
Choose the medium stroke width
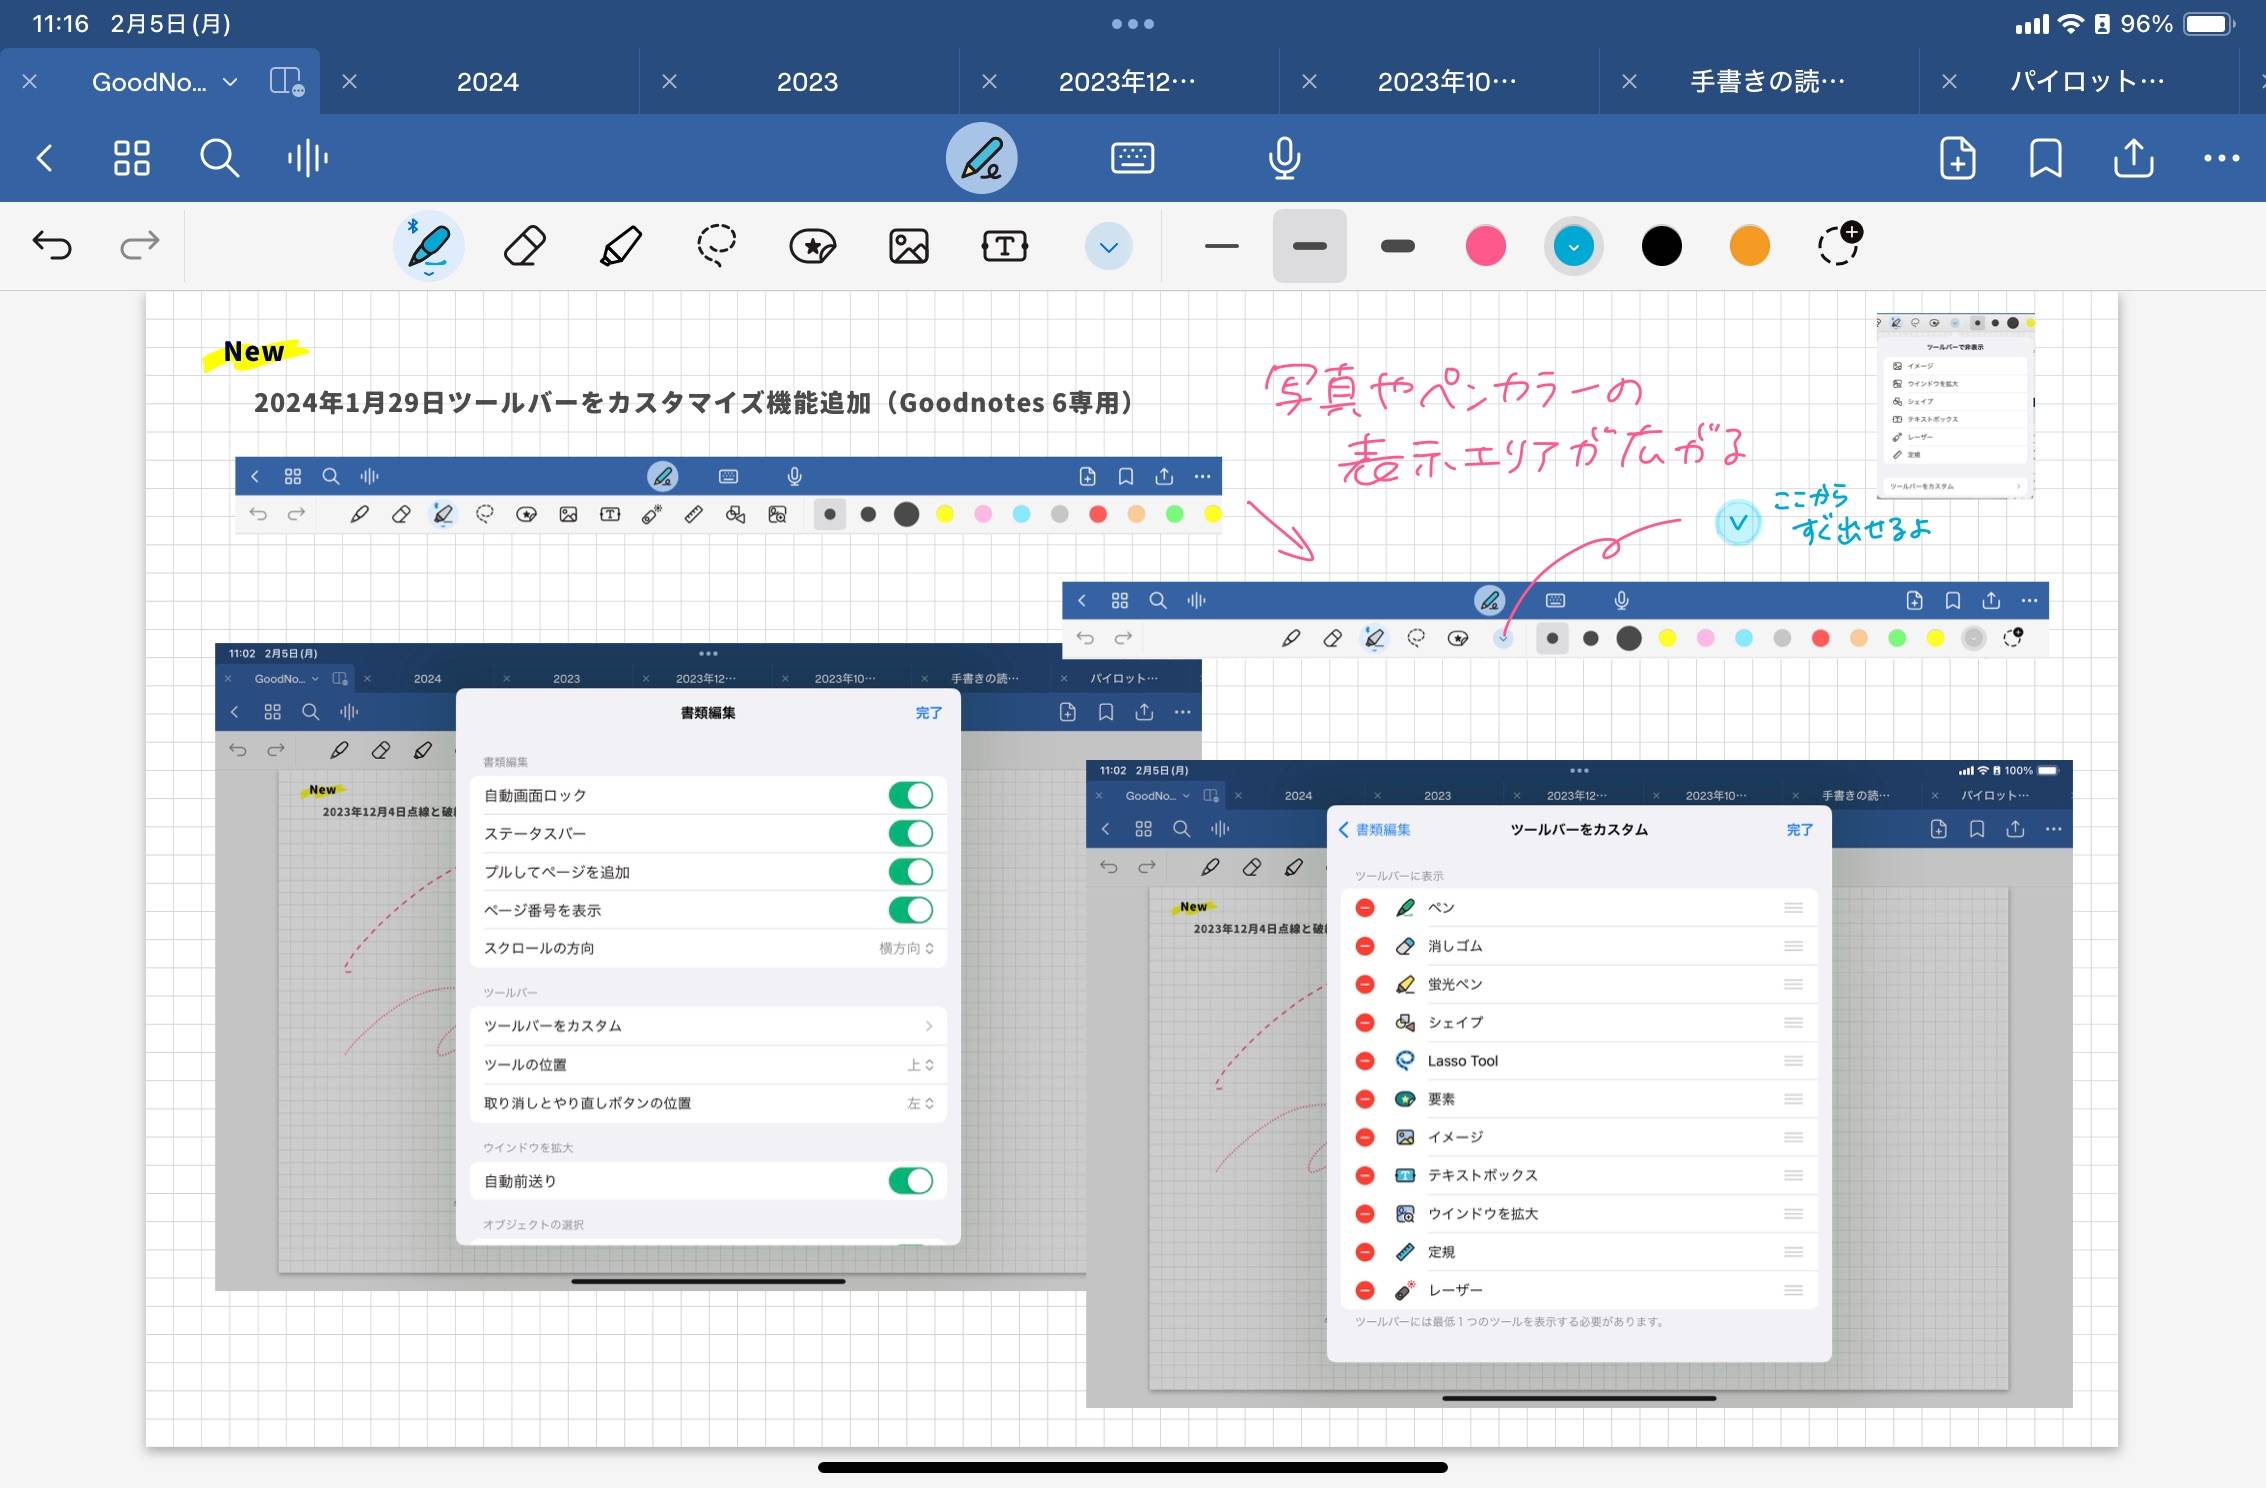click(x=1309, y=246)
